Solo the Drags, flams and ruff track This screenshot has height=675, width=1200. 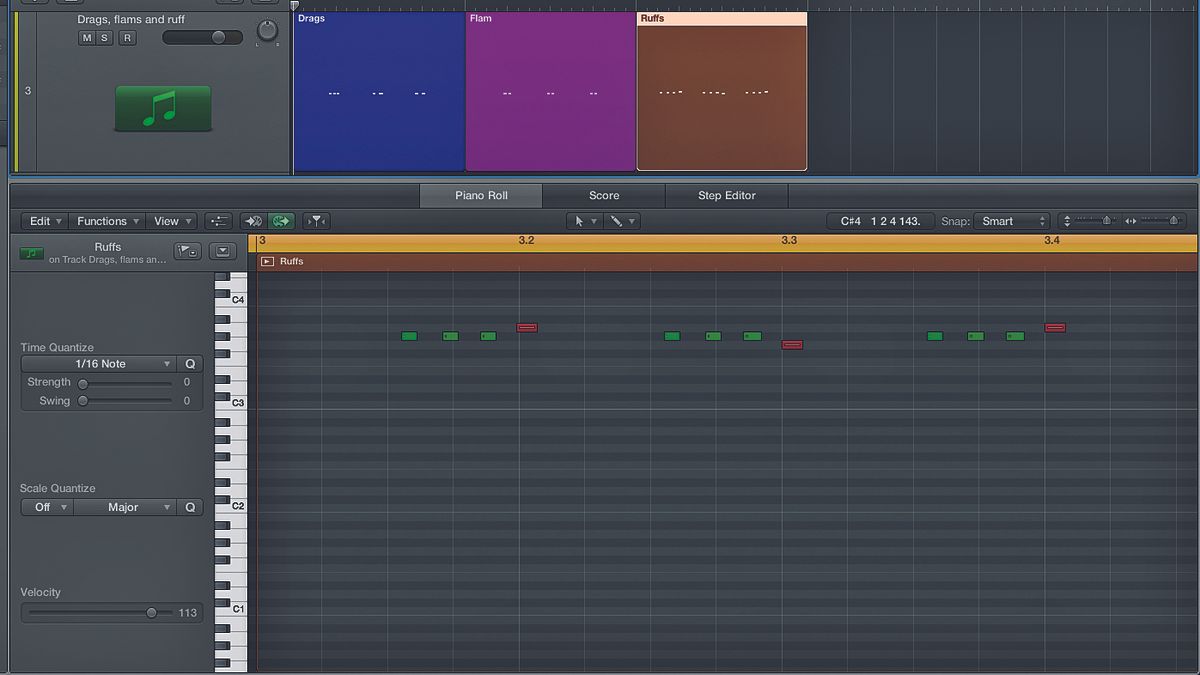click(x=104, y=38)
